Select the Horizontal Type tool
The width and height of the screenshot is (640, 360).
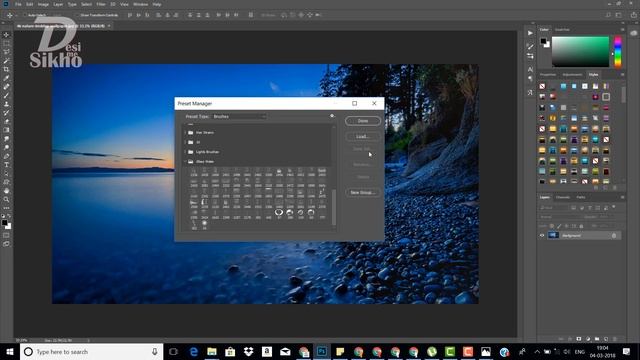tap(6, 165)
